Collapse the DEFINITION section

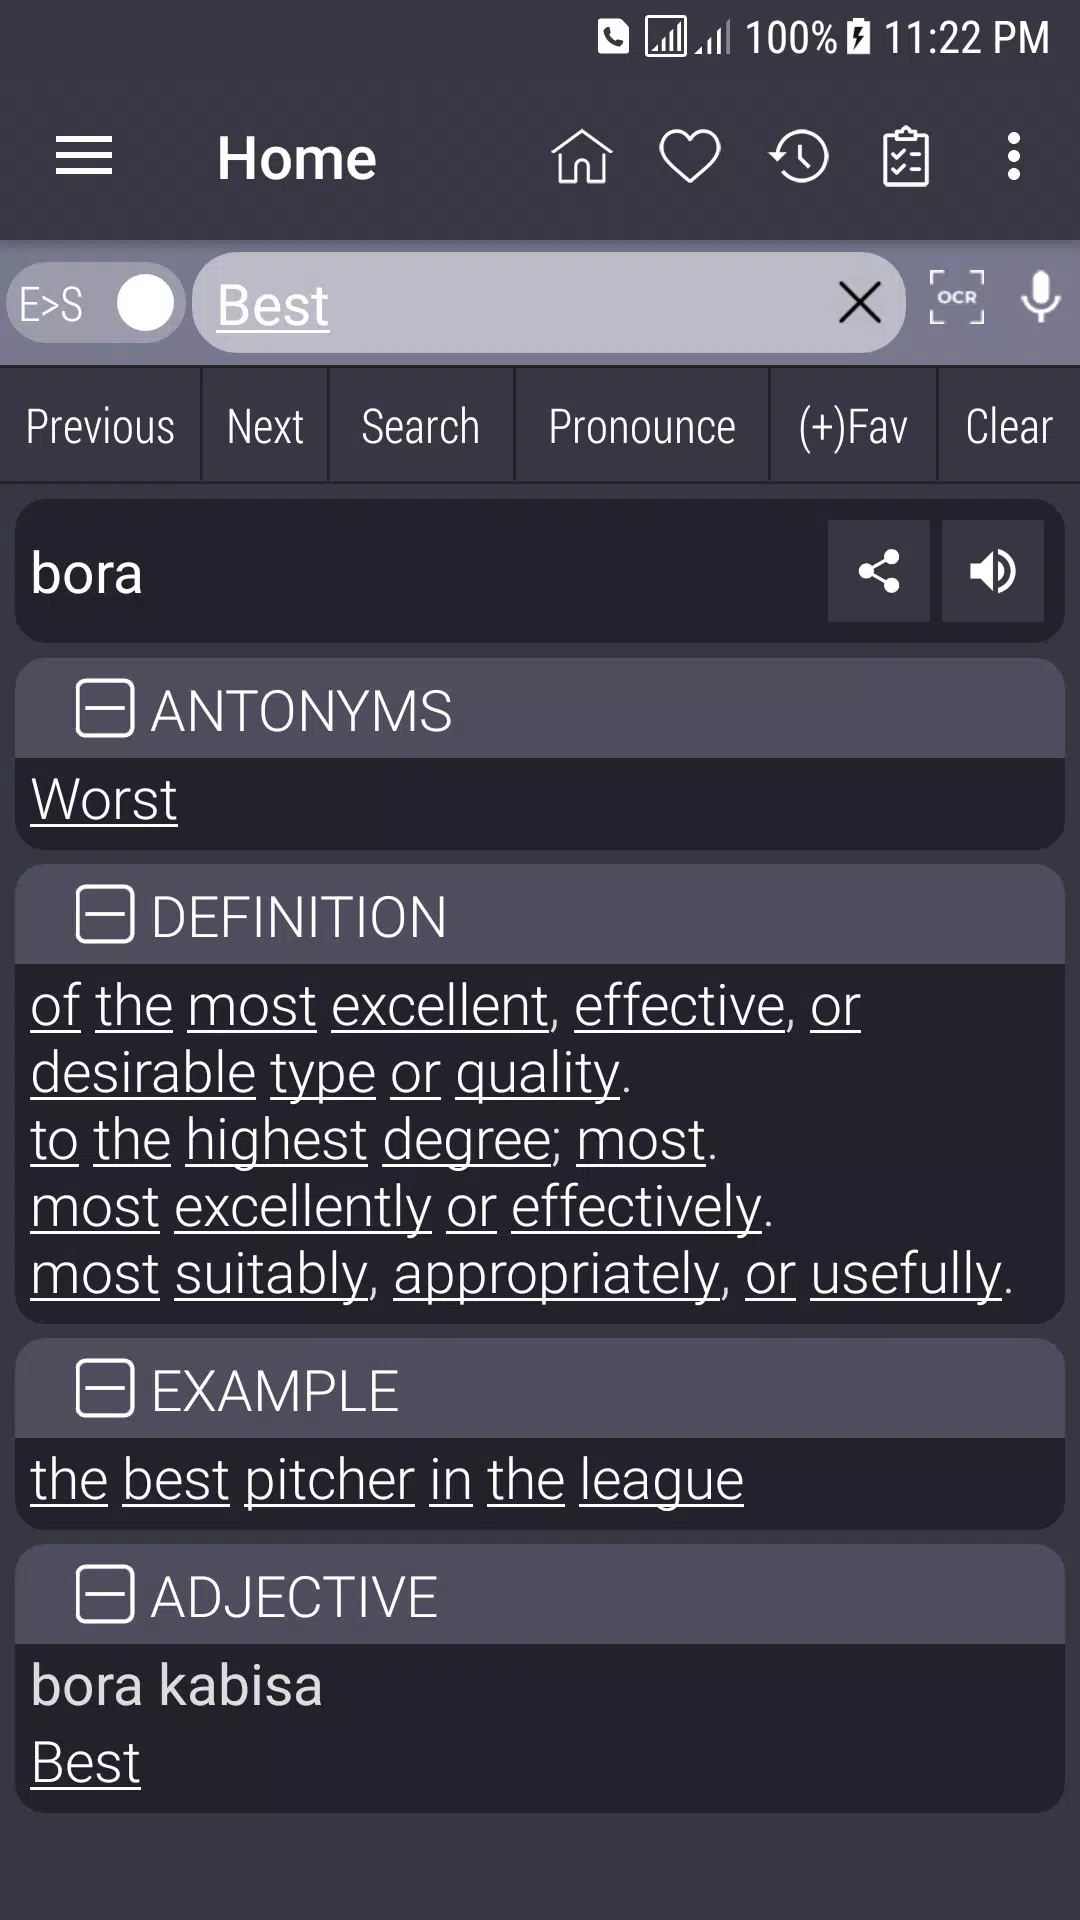tap(104, 915)
